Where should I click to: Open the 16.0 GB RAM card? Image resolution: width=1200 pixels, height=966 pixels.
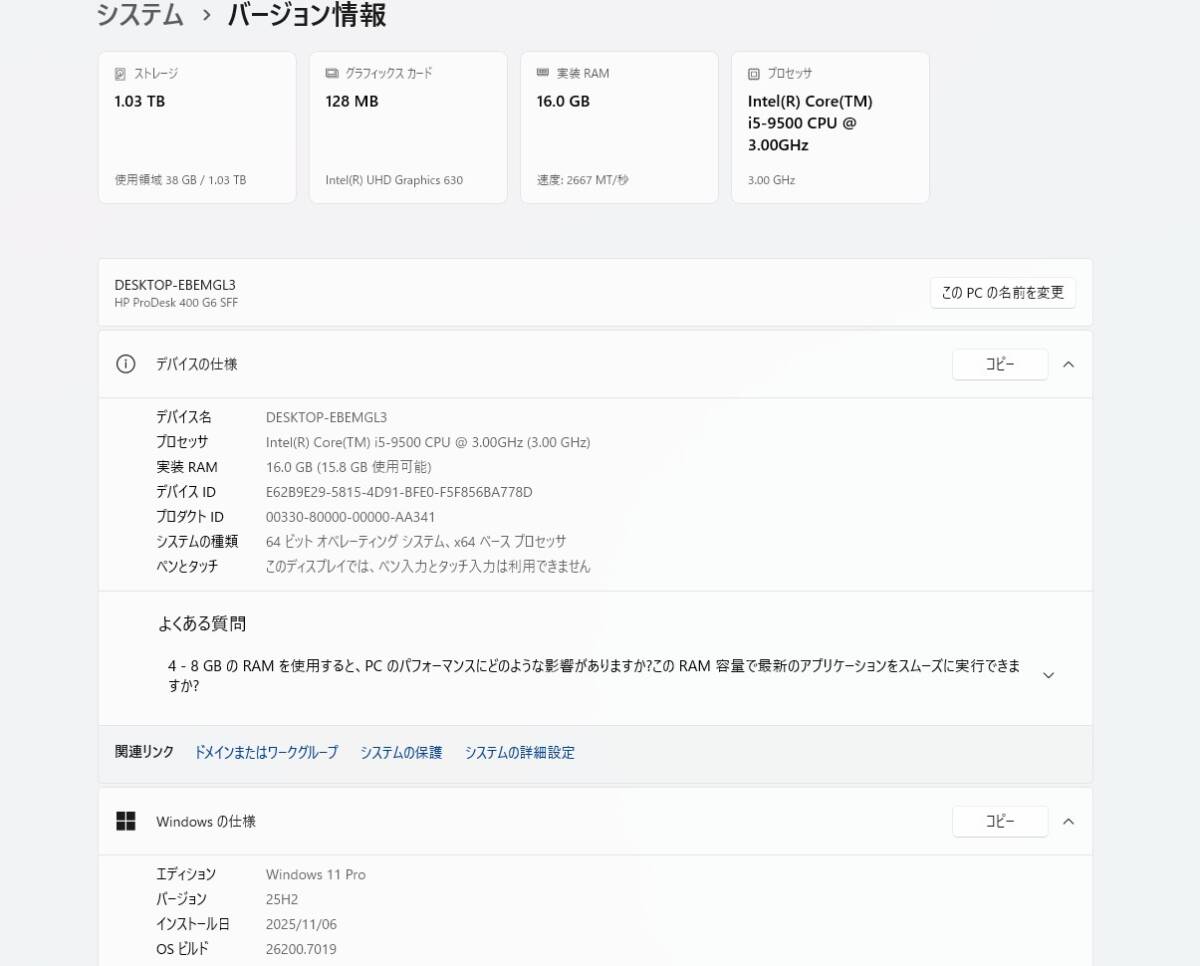click(619, 128)
